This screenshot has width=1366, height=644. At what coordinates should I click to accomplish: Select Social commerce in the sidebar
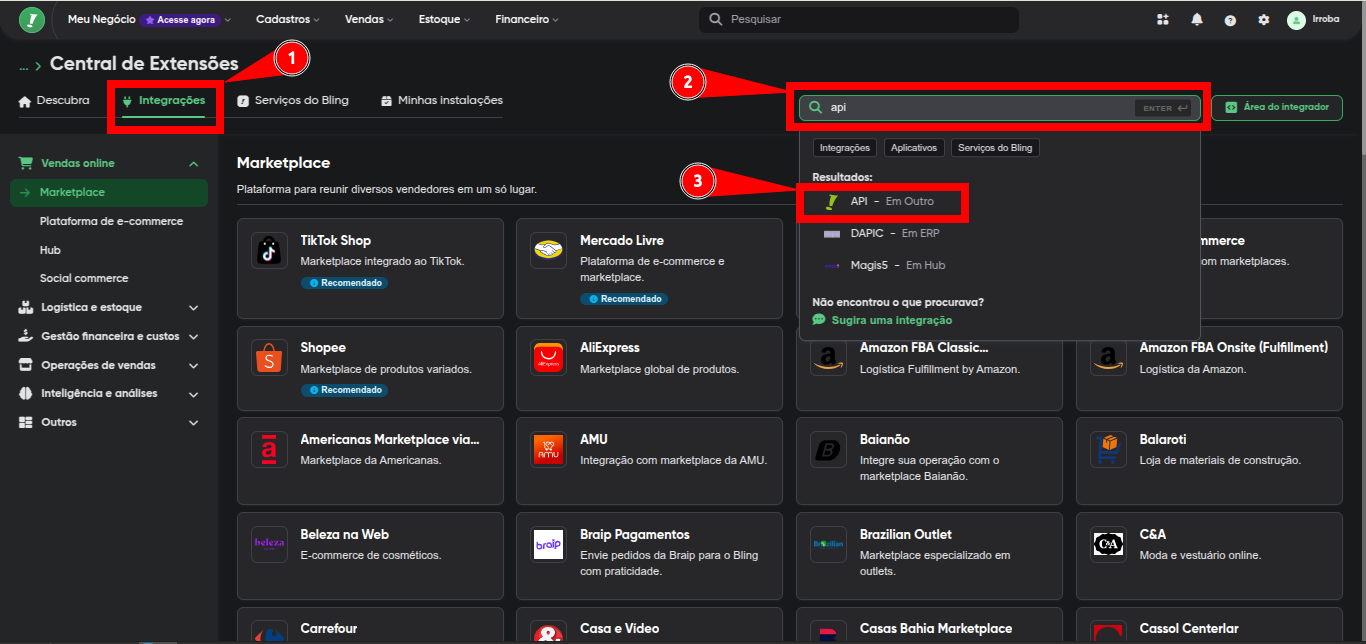coord(84,278)
